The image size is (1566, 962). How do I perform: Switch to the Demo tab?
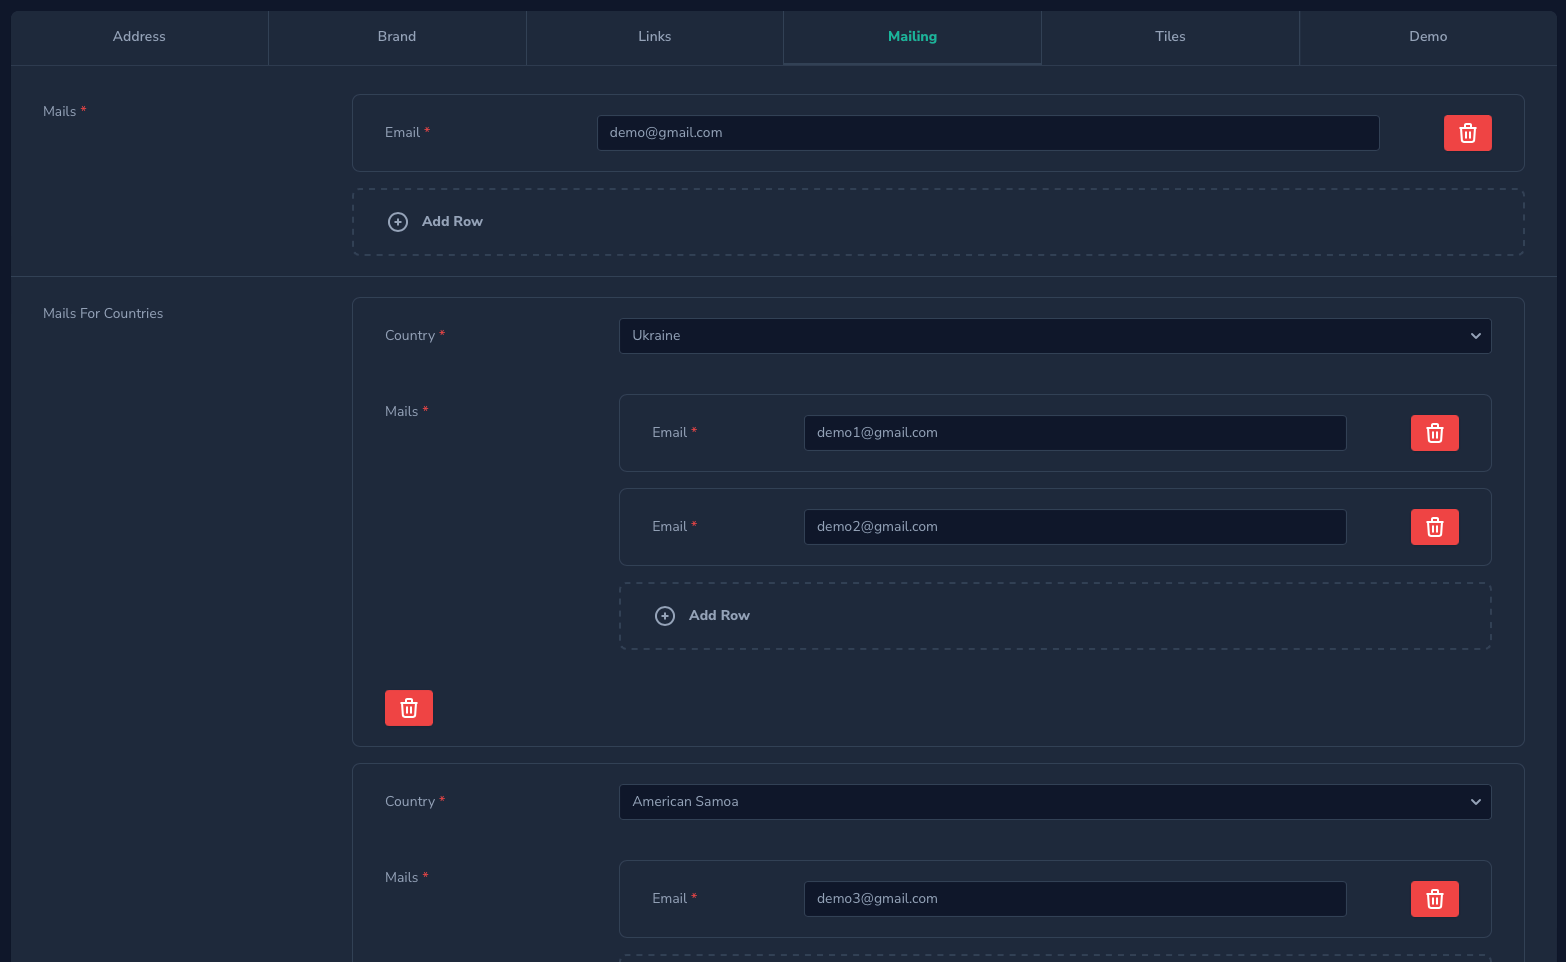[1428, 37]
